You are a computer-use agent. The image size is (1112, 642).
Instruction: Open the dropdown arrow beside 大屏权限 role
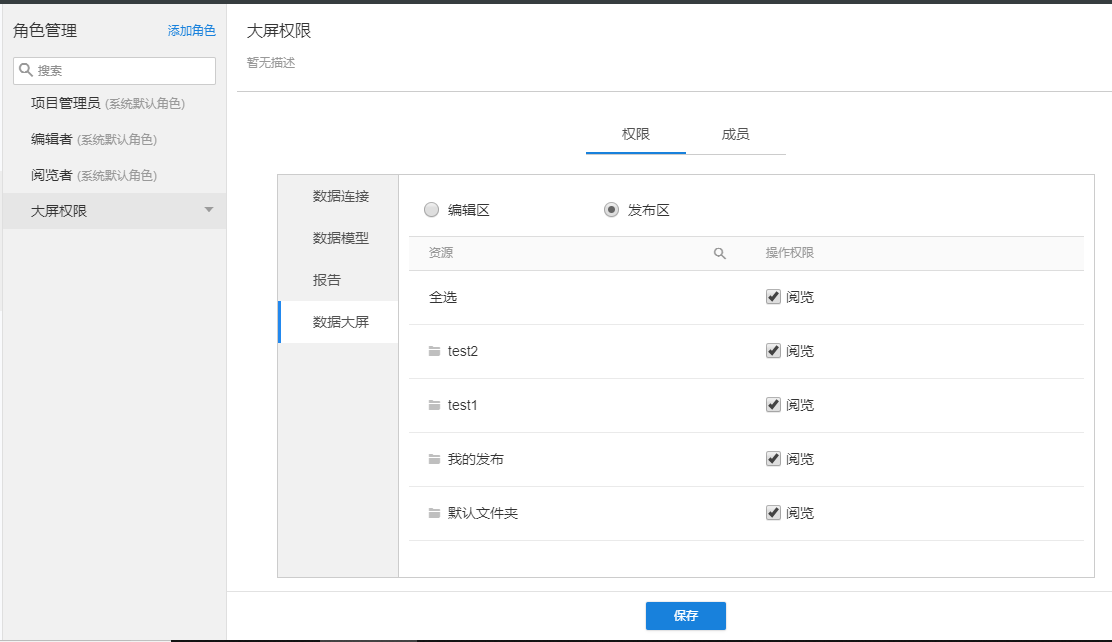pyautogui.click(x=209, y=210)
